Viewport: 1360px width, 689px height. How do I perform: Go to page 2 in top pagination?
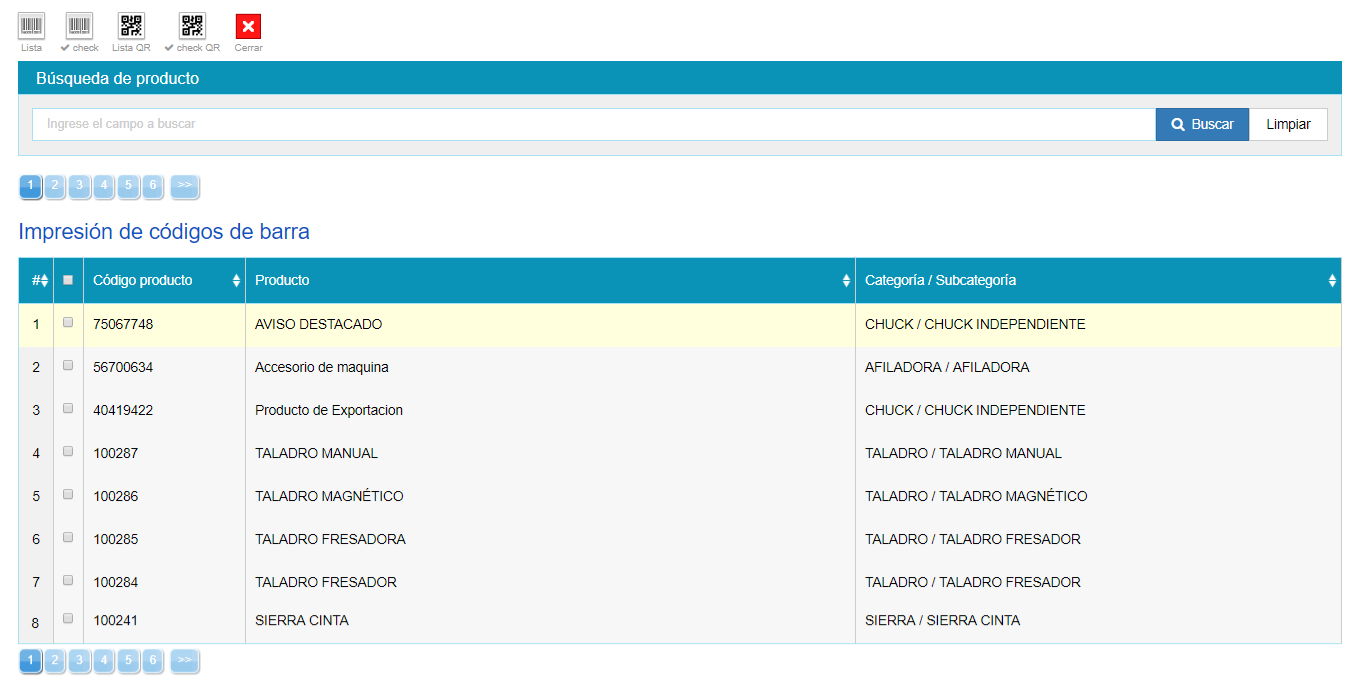[x=55, y=185]
